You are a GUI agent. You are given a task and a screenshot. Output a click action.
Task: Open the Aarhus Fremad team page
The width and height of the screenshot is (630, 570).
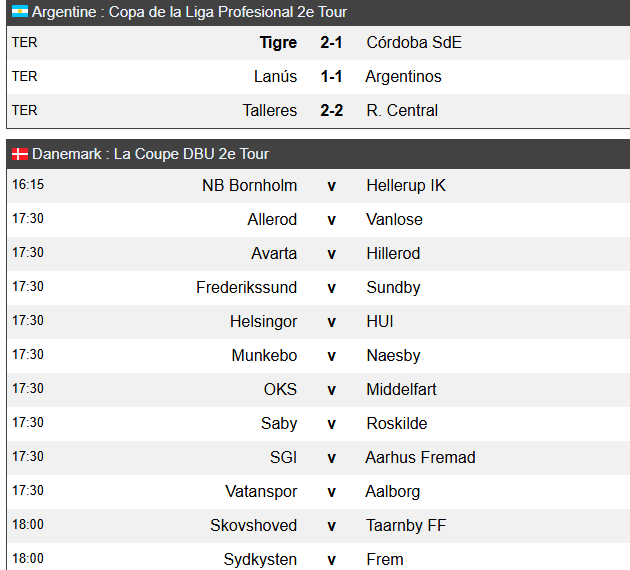click(420, 458)
